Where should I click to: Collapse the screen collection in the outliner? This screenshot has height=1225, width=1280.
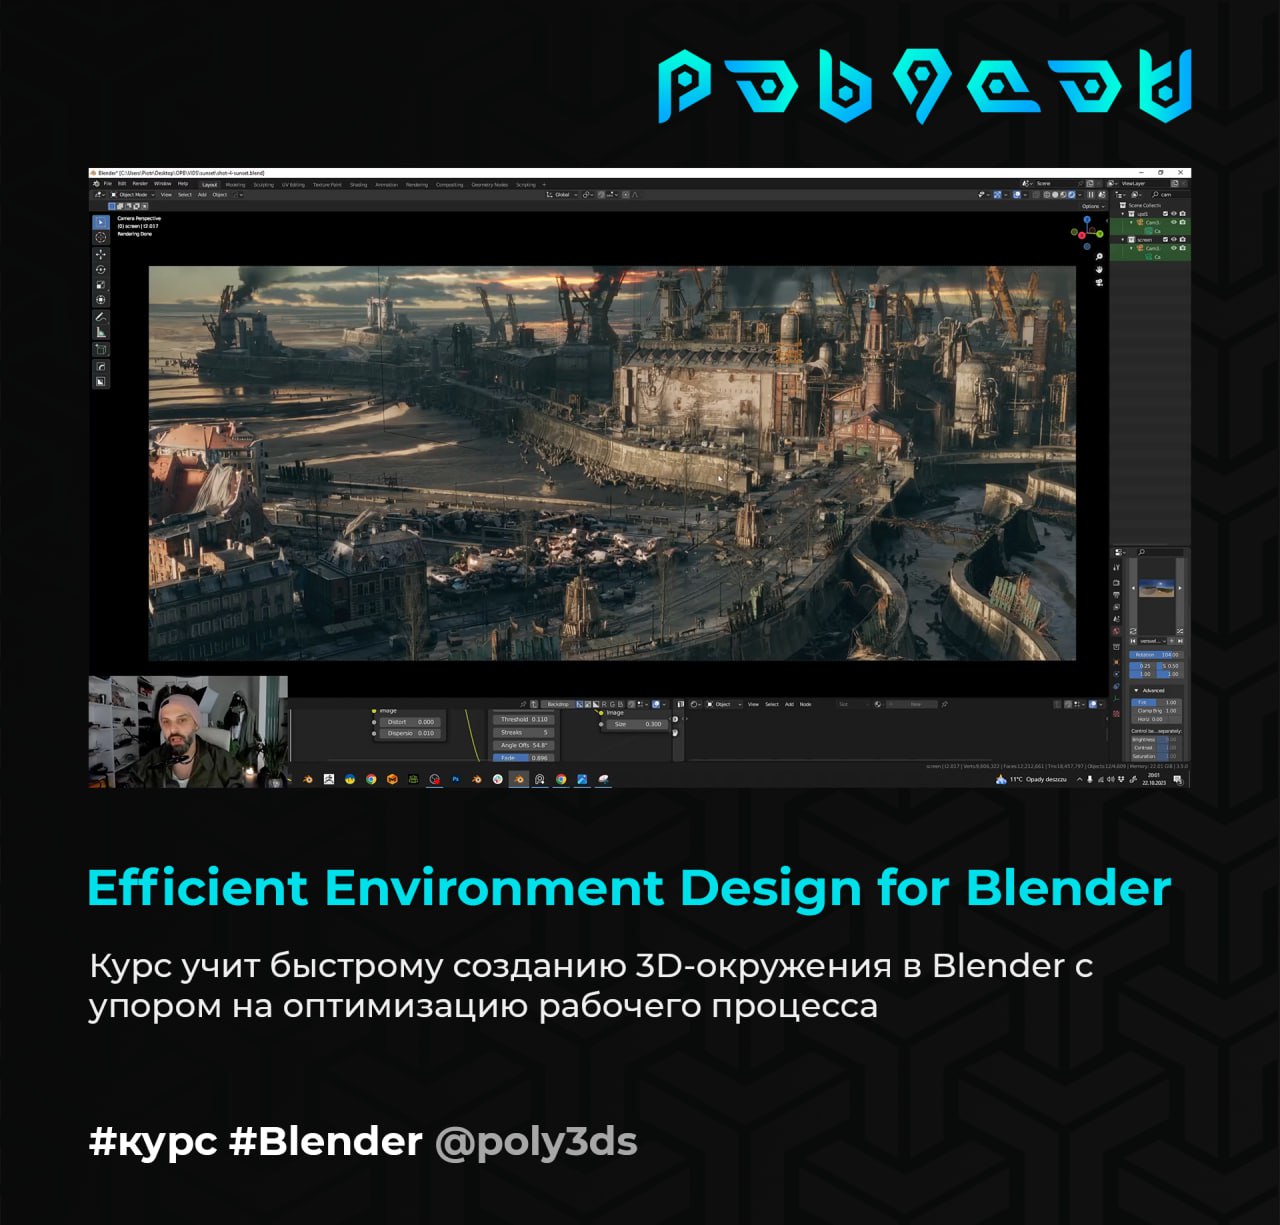coord(1123,240)
